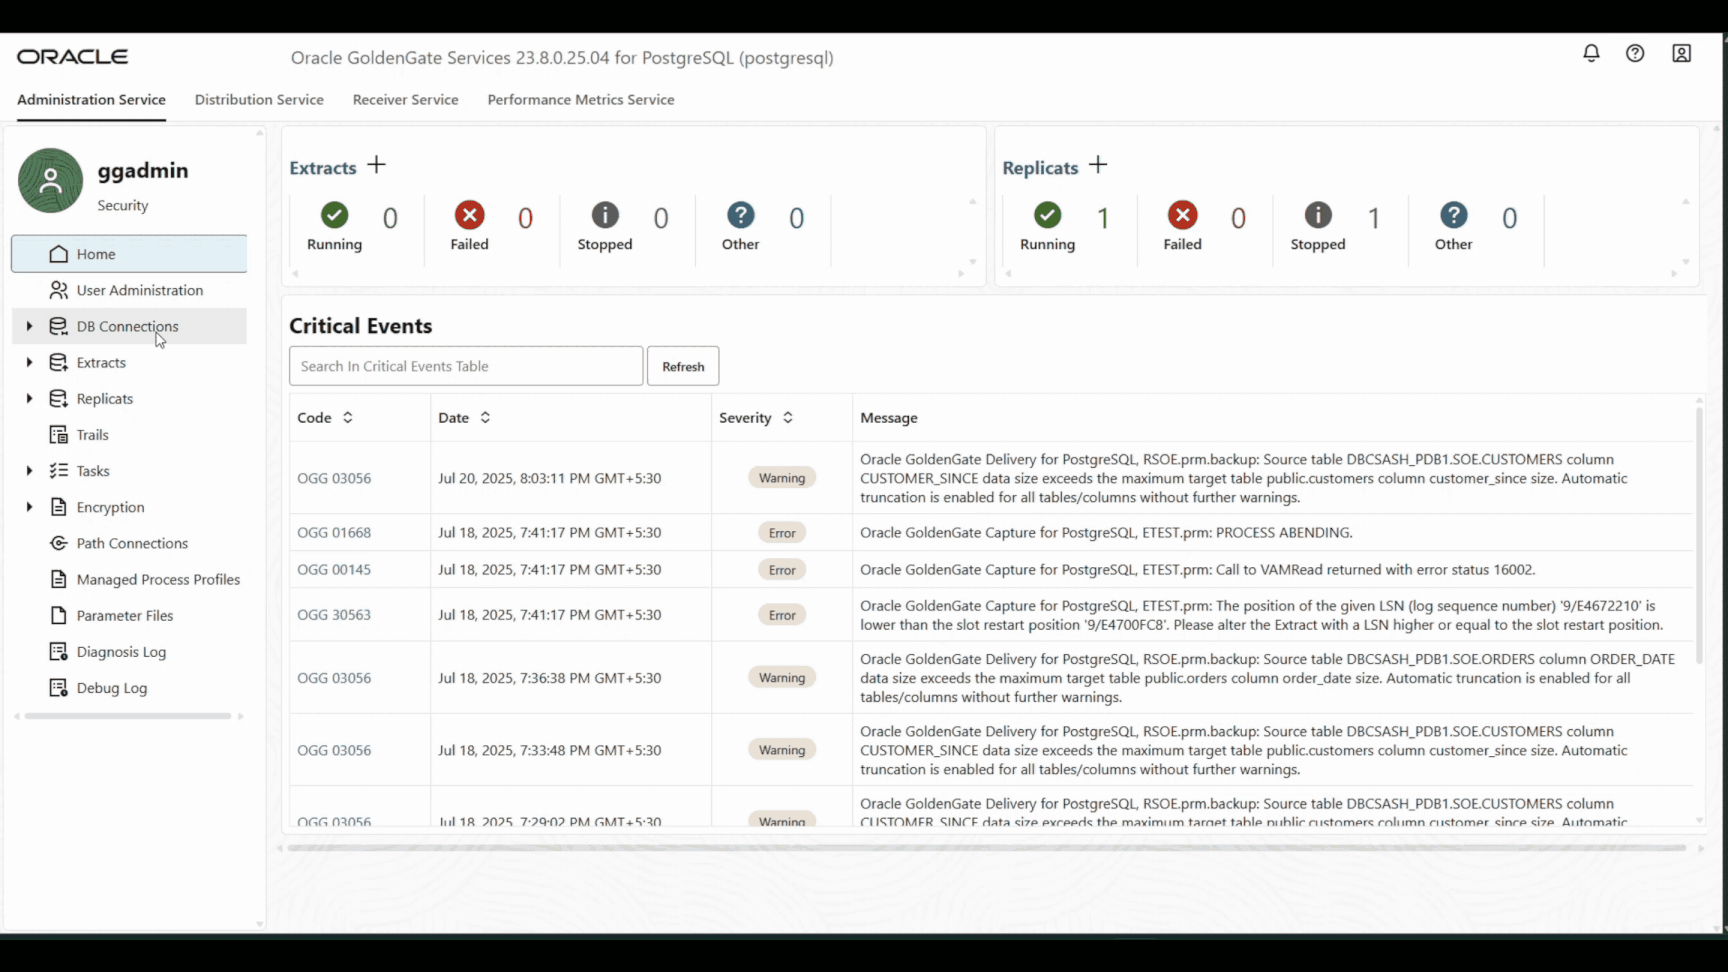Click the Managed Process Profiles icon

(59, 579)
